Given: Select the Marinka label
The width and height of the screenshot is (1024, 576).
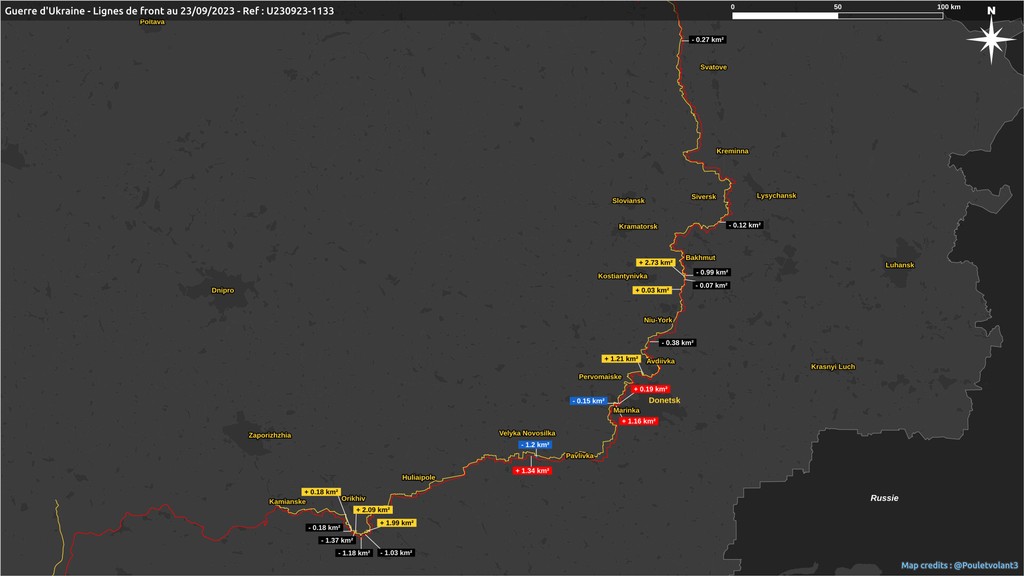Looking at the screenshot, I should tap(626, 411).
